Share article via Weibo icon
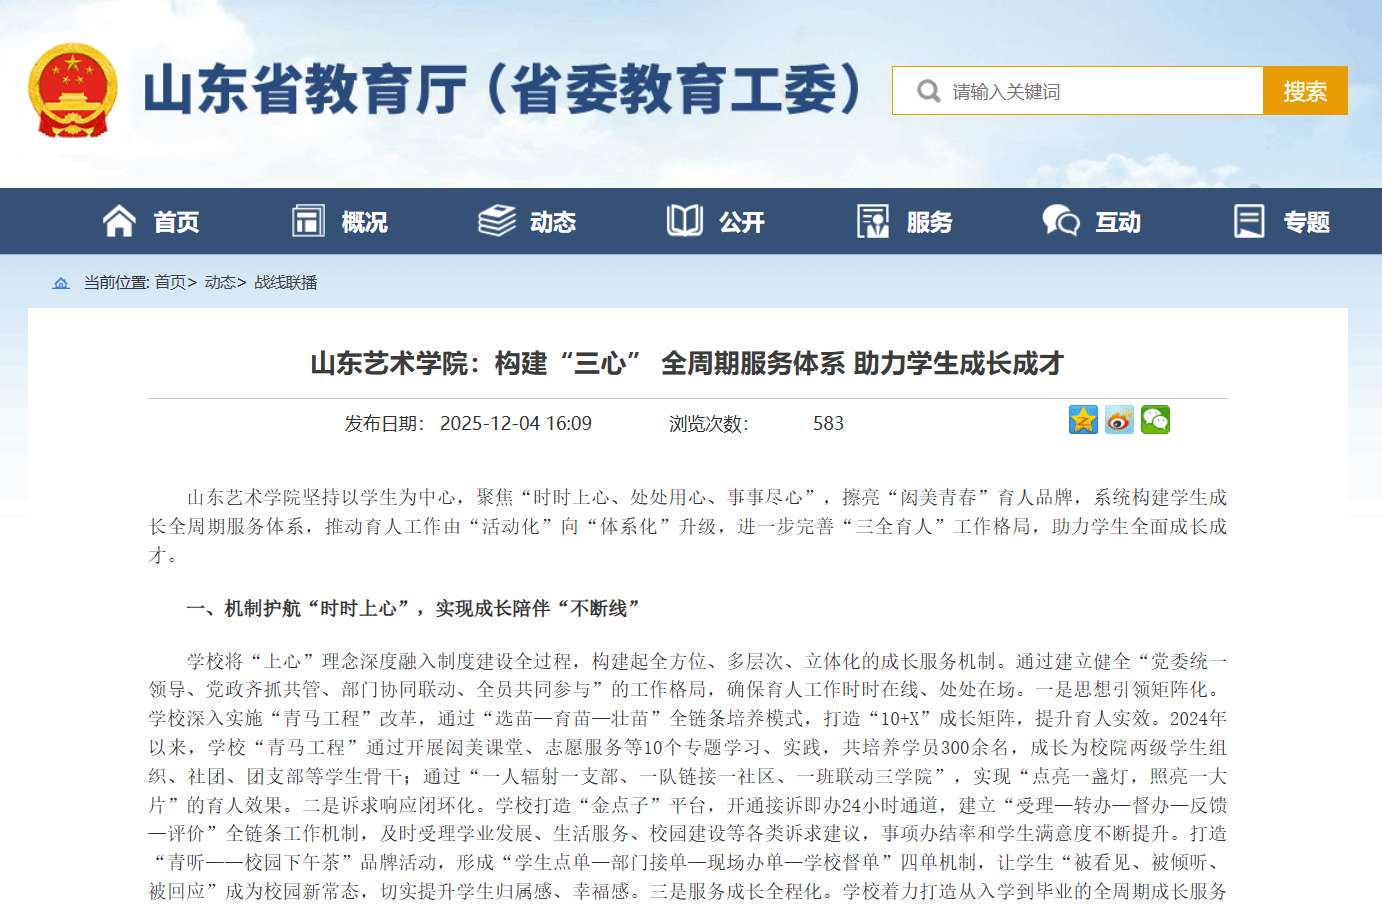Viewport: 1382px width, 906px height. [1119, 420]
